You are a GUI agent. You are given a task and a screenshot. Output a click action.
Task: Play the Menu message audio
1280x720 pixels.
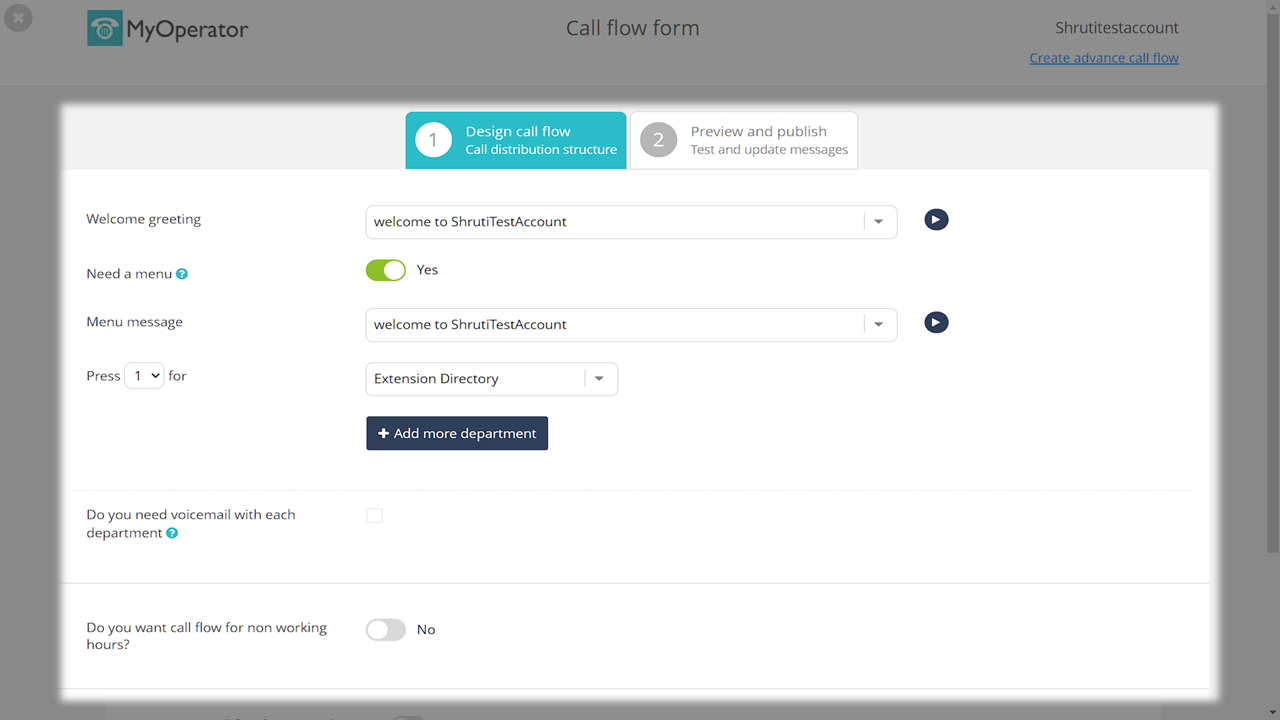click(936, 323)
